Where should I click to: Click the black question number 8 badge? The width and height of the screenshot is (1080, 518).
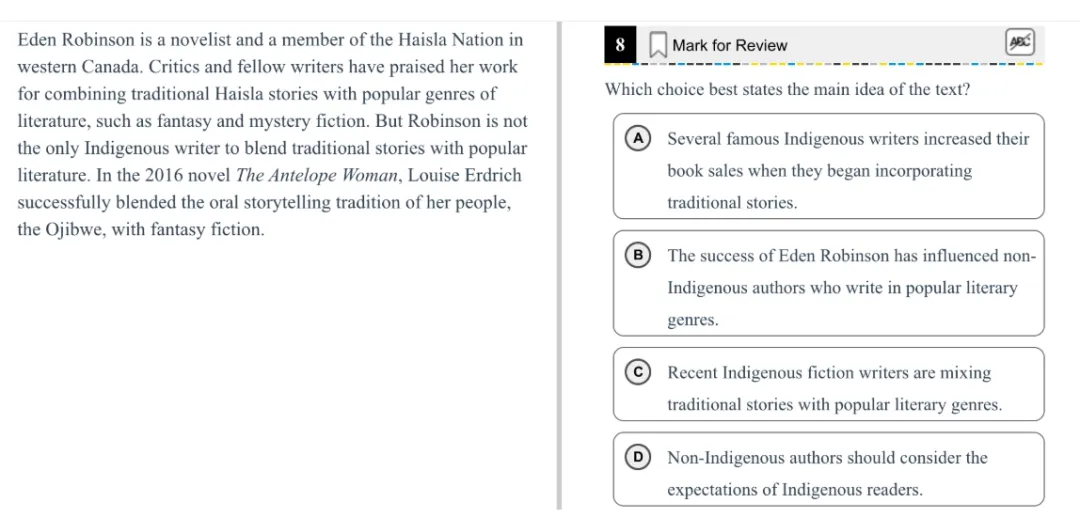pos(620,45)
